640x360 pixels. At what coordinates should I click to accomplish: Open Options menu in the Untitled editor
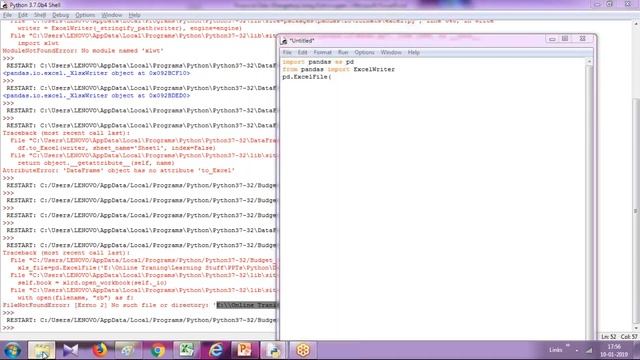364,52
